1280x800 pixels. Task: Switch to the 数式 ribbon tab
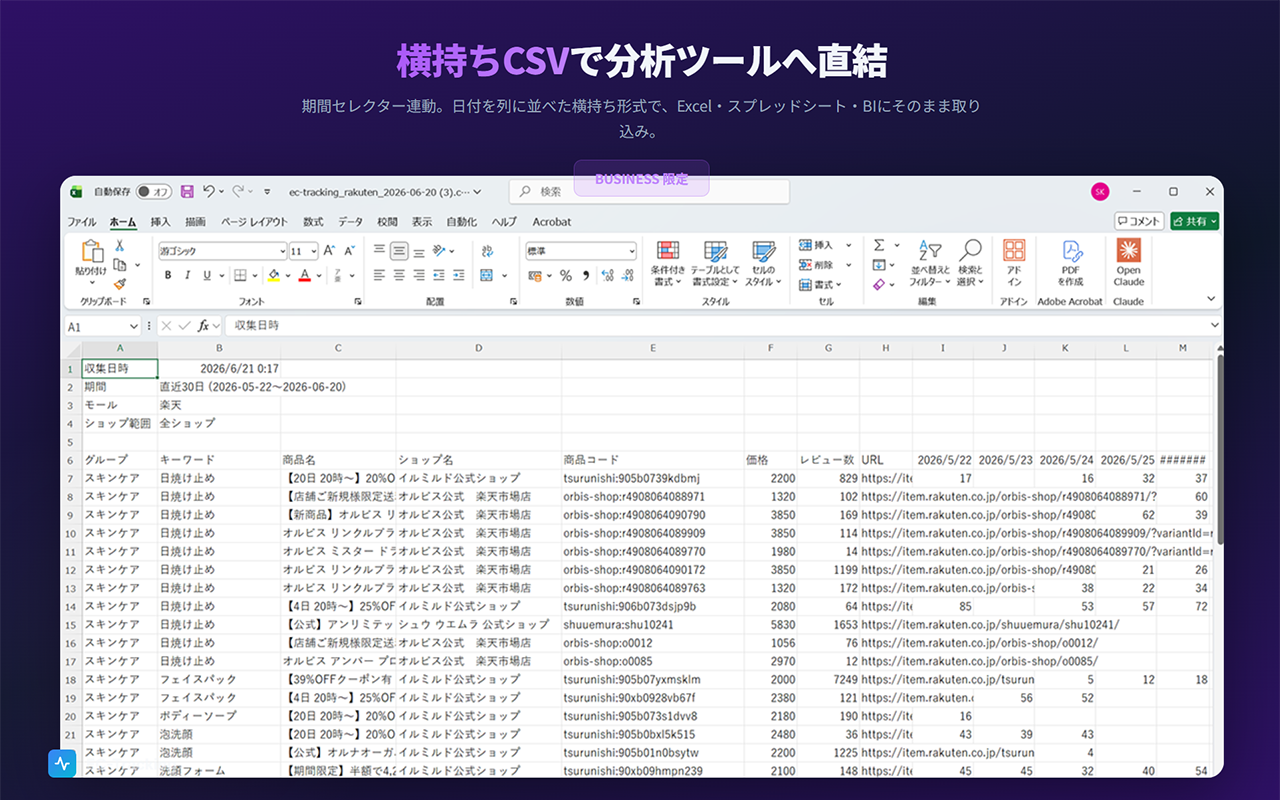point(313,222)
